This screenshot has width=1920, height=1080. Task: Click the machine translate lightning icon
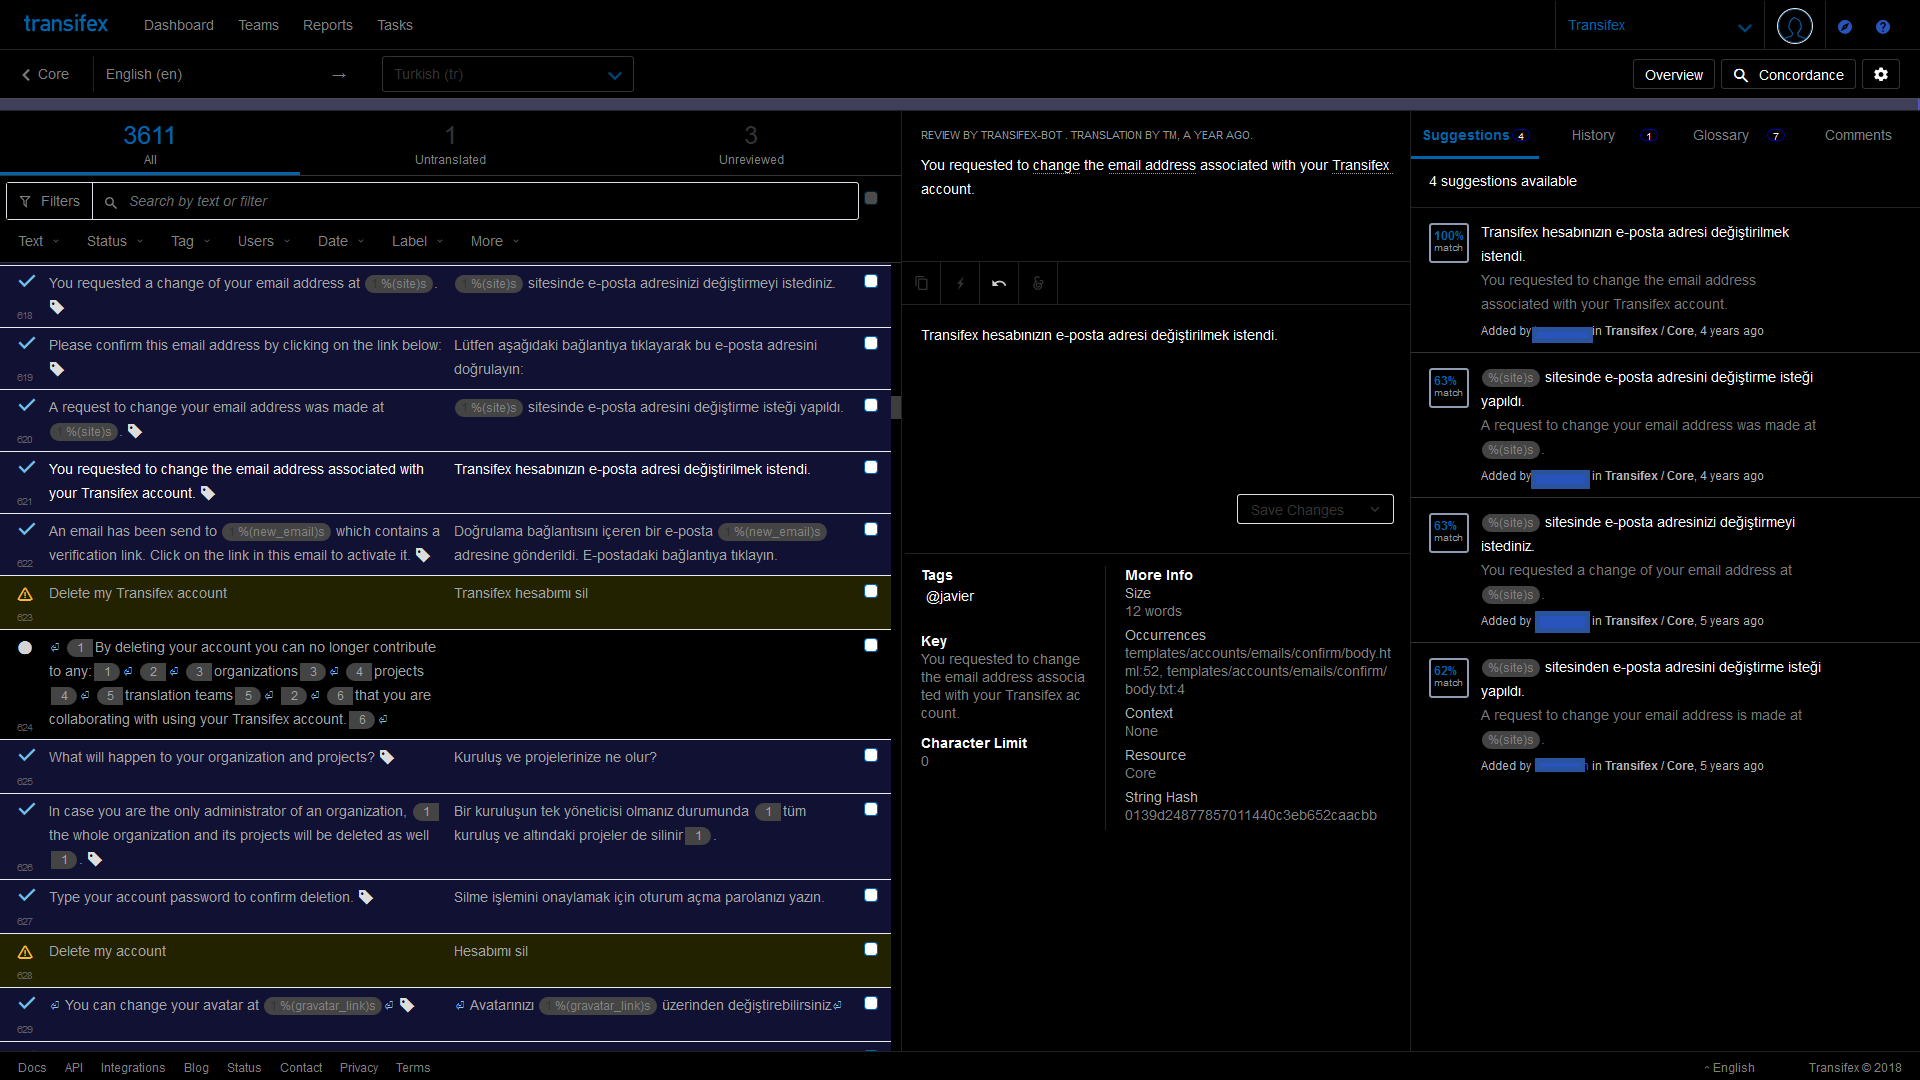pyautogui.click(x=960, y=284)
